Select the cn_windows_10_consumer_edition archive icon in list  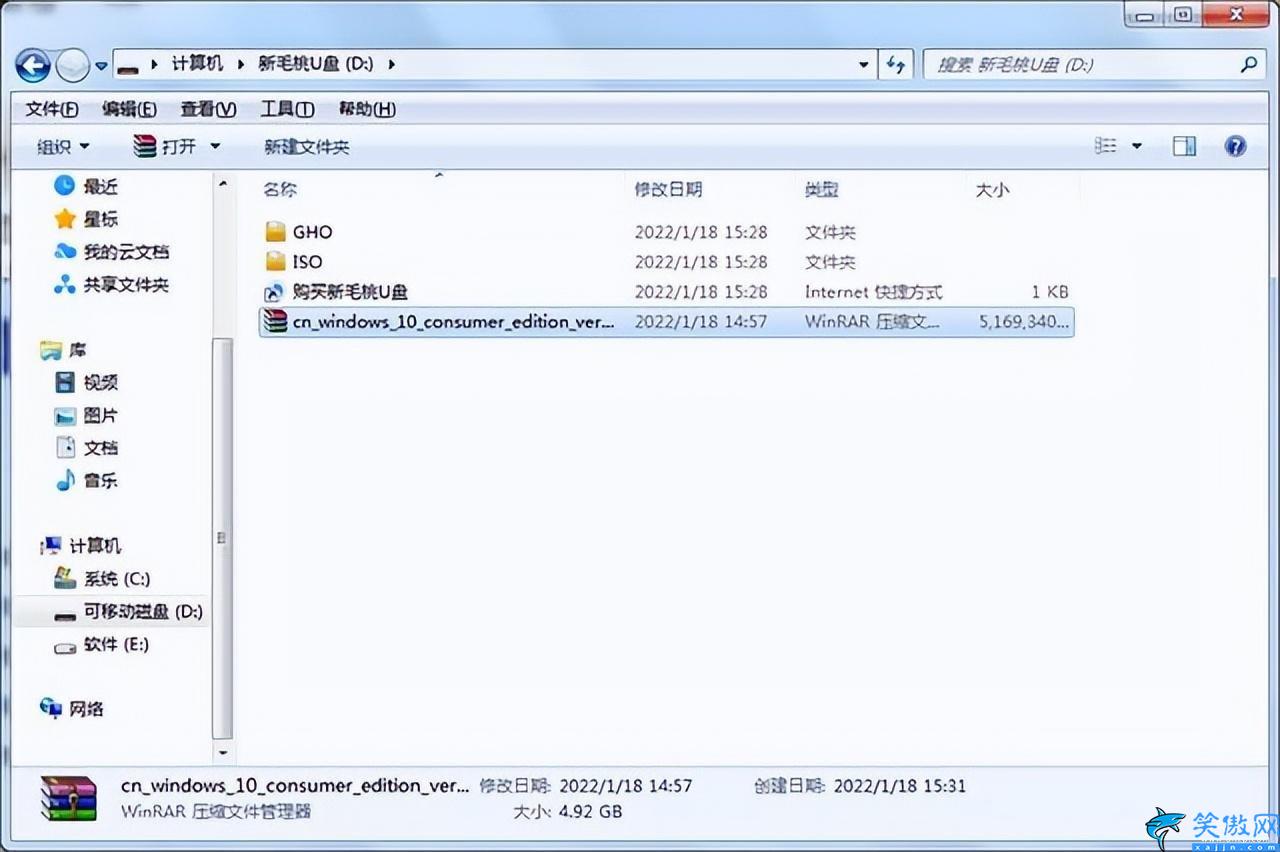click(x=275, y=322)
